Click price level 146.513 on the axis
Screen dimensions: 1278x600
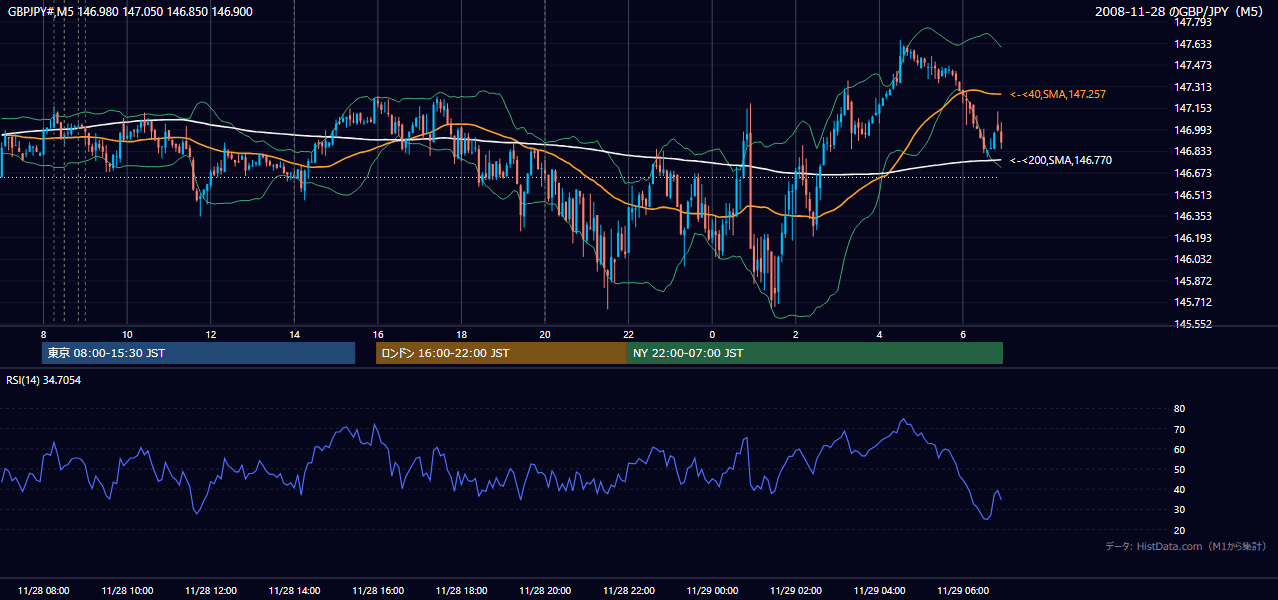click(x=1193, y=195)
